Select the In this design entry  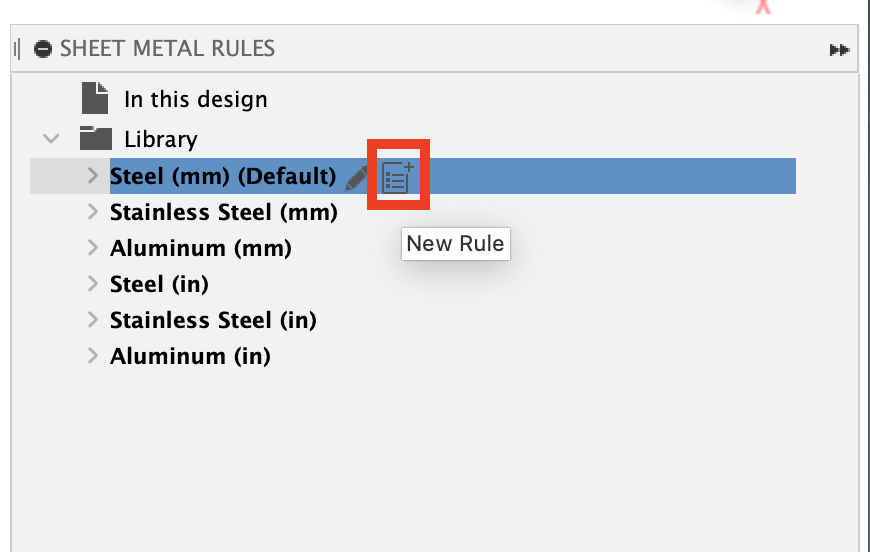tap(195, 100)
